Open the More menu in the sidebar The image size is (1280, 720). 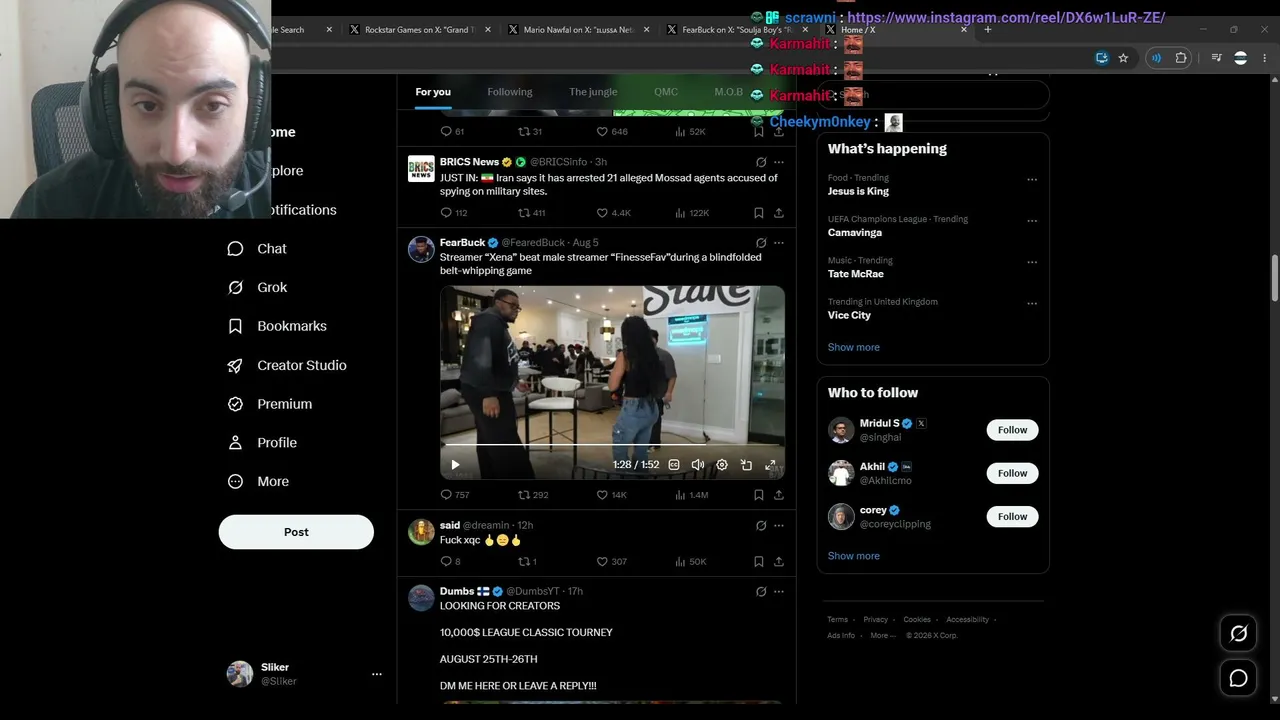(x=258, y=482)
